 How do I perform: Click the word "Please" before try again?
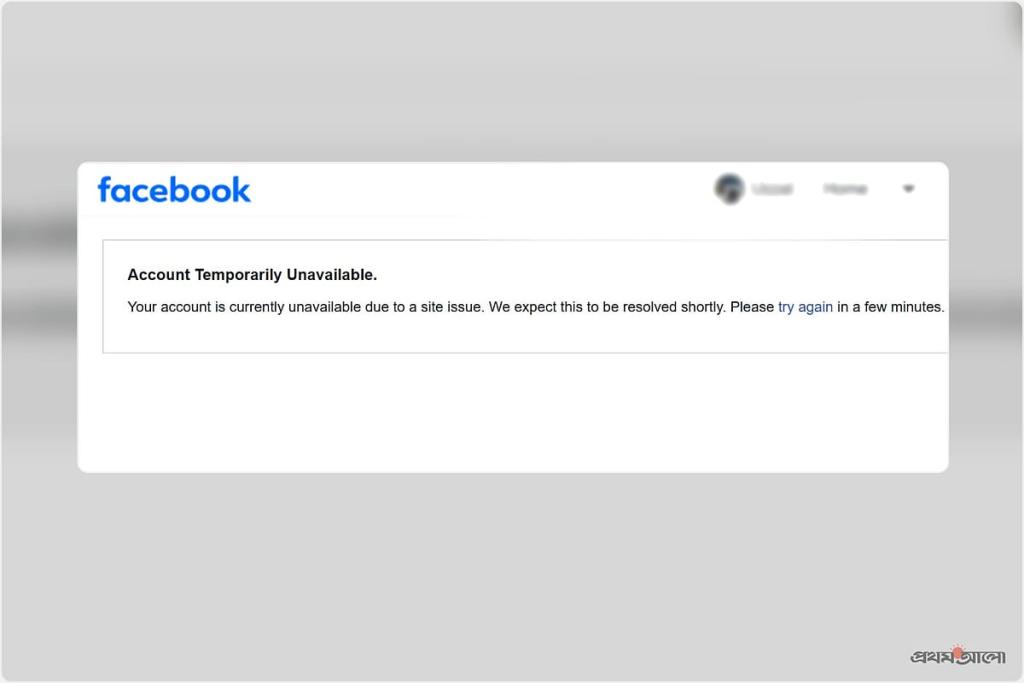tap(752, 307)
